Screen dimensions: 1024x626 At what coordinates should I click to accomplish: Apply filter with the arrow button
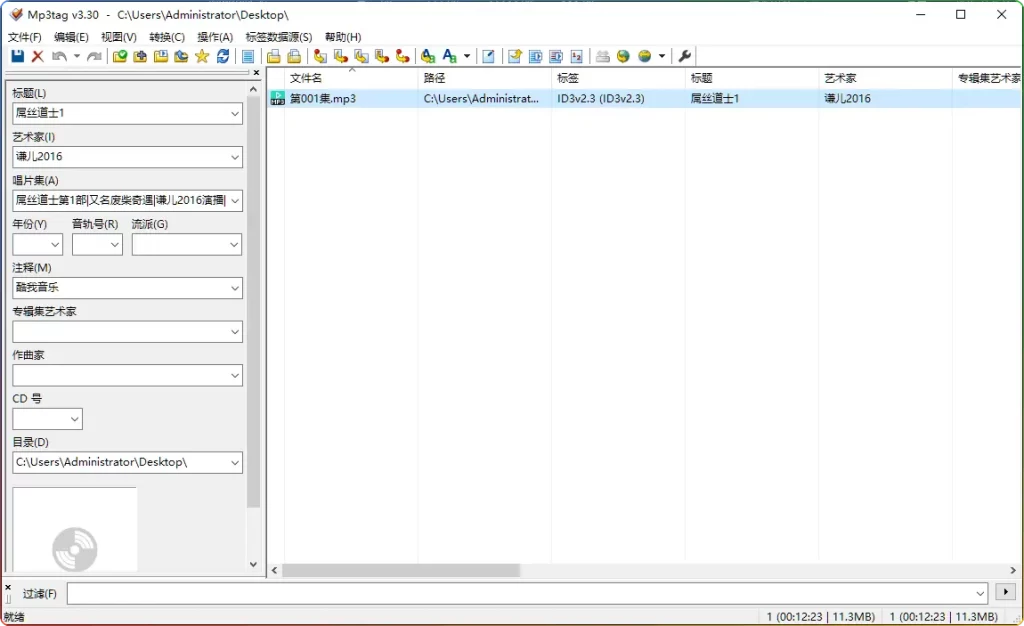(1006, 592)
